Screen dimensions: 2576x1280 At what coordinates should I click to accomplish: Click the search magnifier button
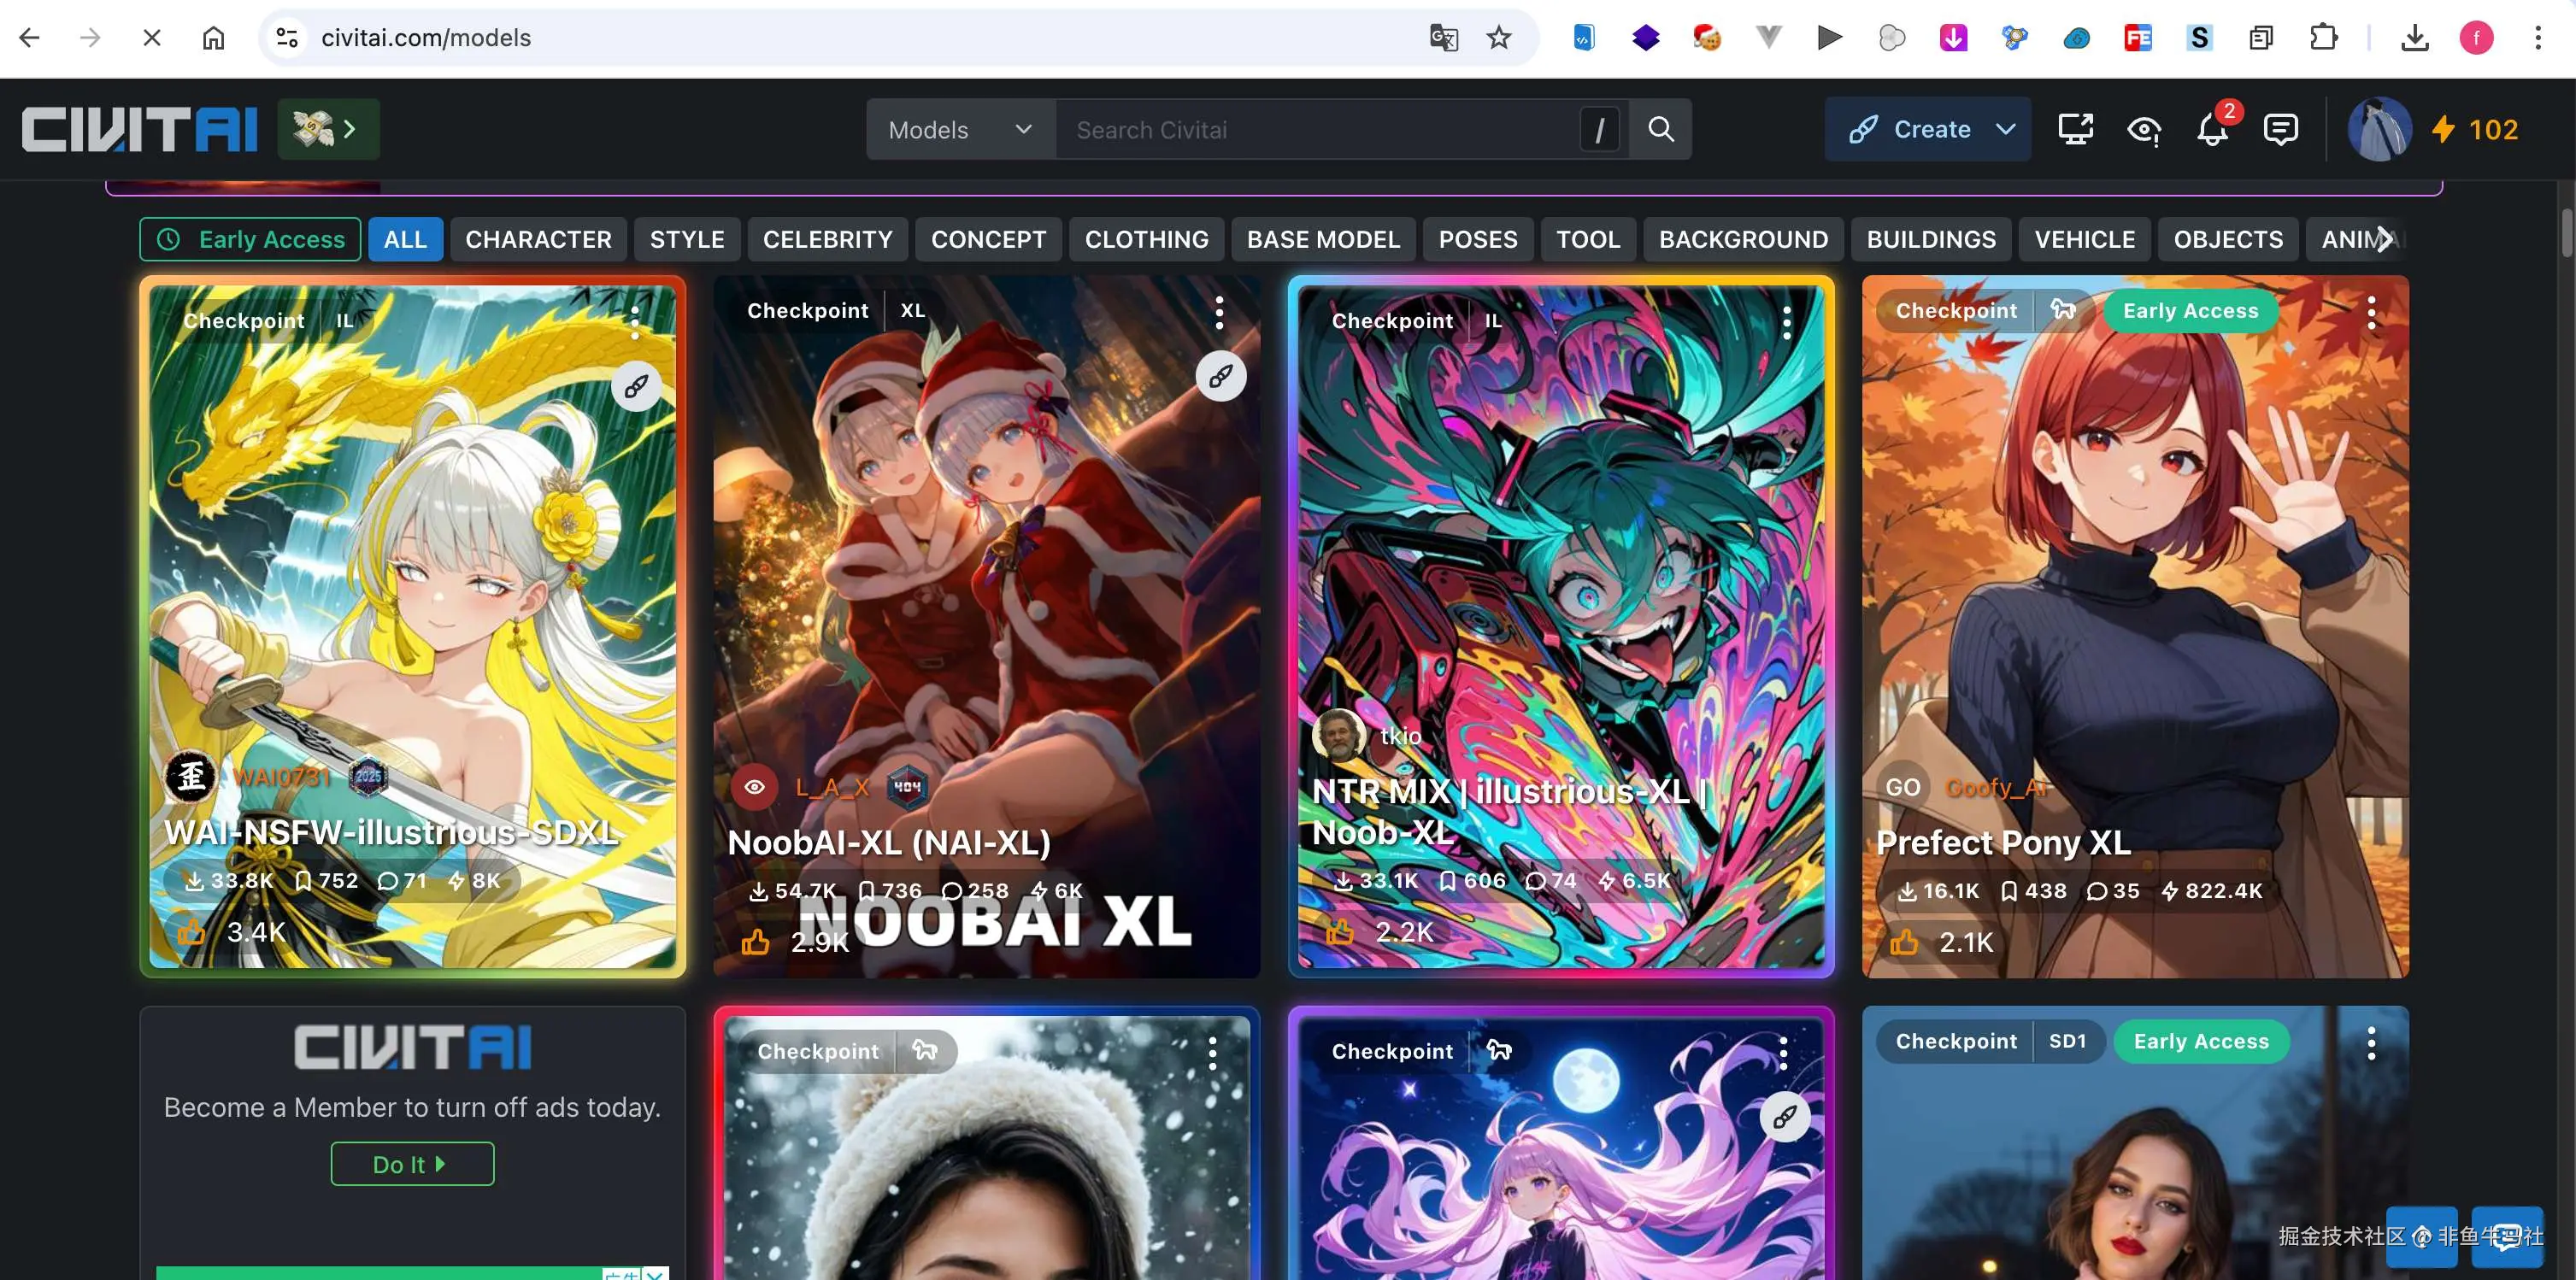point(1660,129)
